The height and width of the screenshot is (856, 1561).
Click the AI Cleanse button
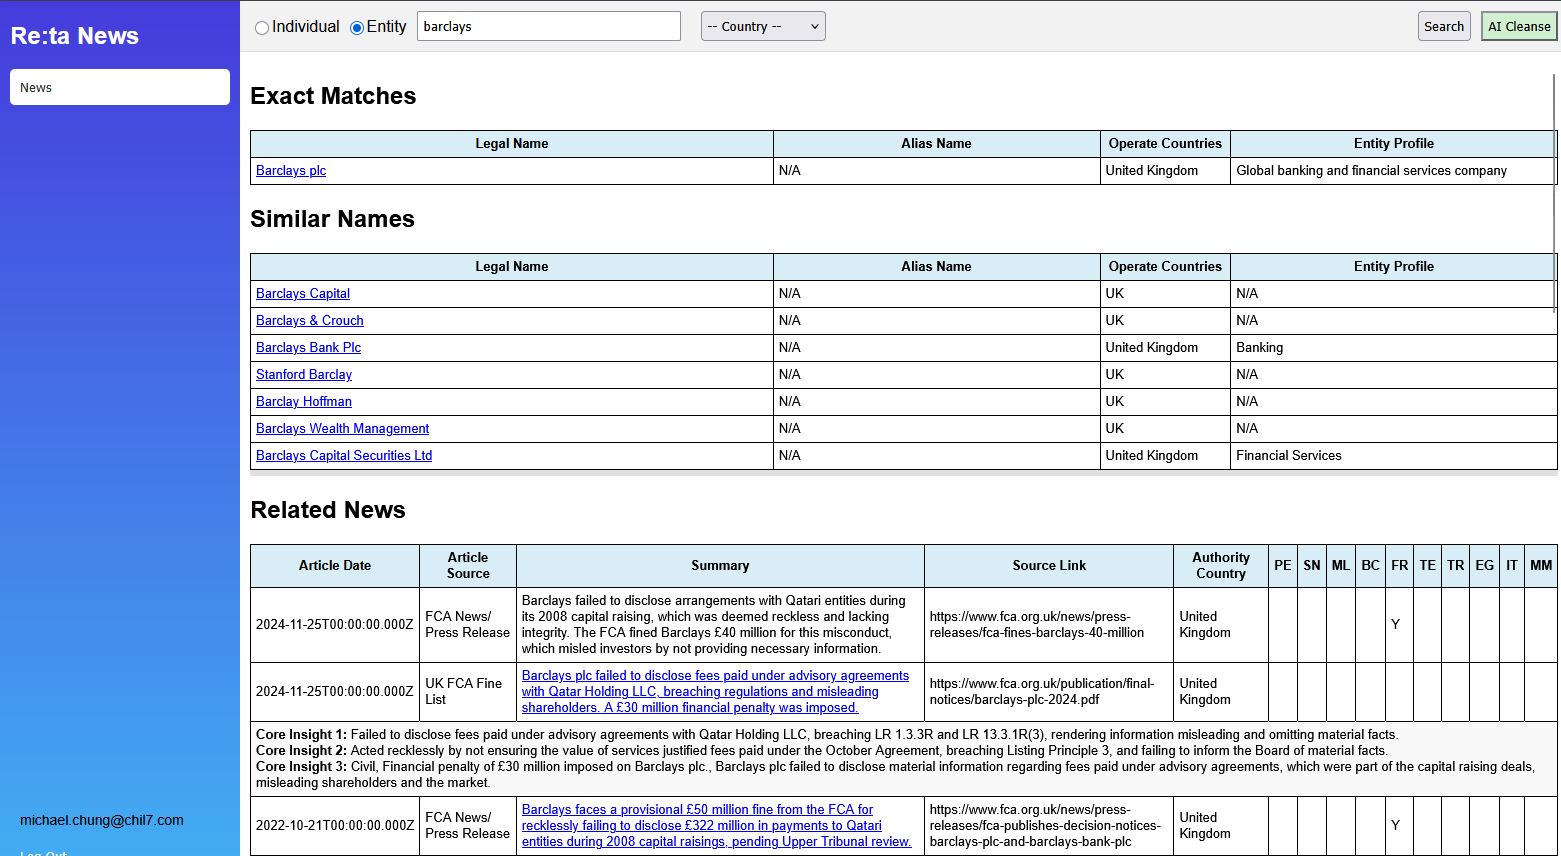coord(1519,26)
